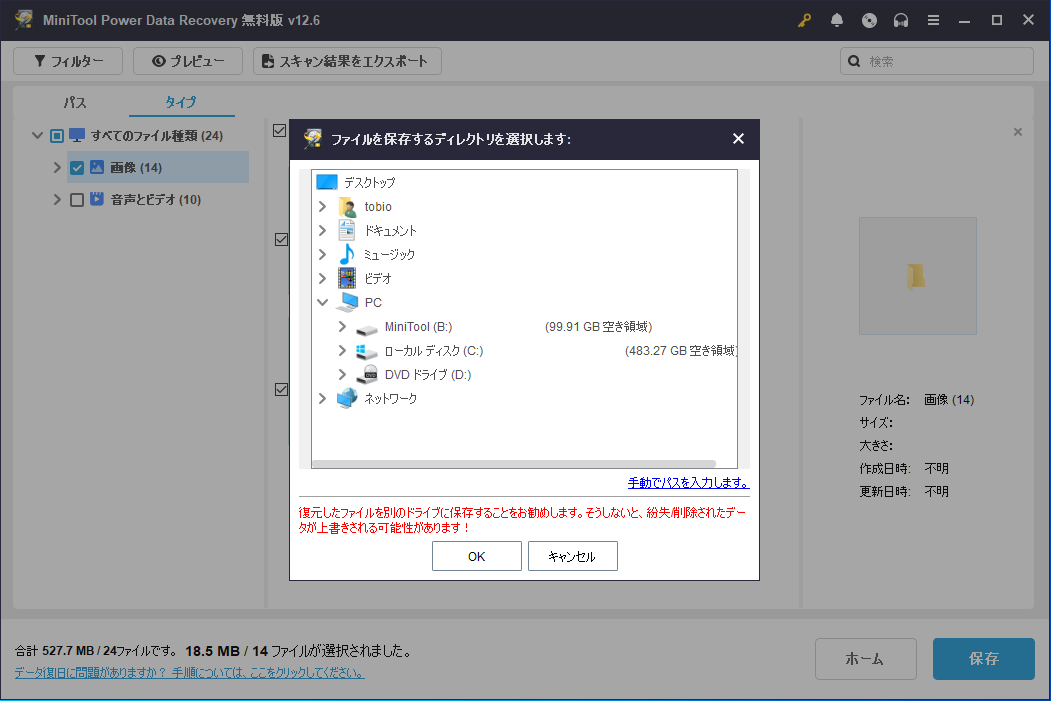The image size is (1051, 701).
Task: Toggle the top file list checkbox
Action: pos(280,131)
